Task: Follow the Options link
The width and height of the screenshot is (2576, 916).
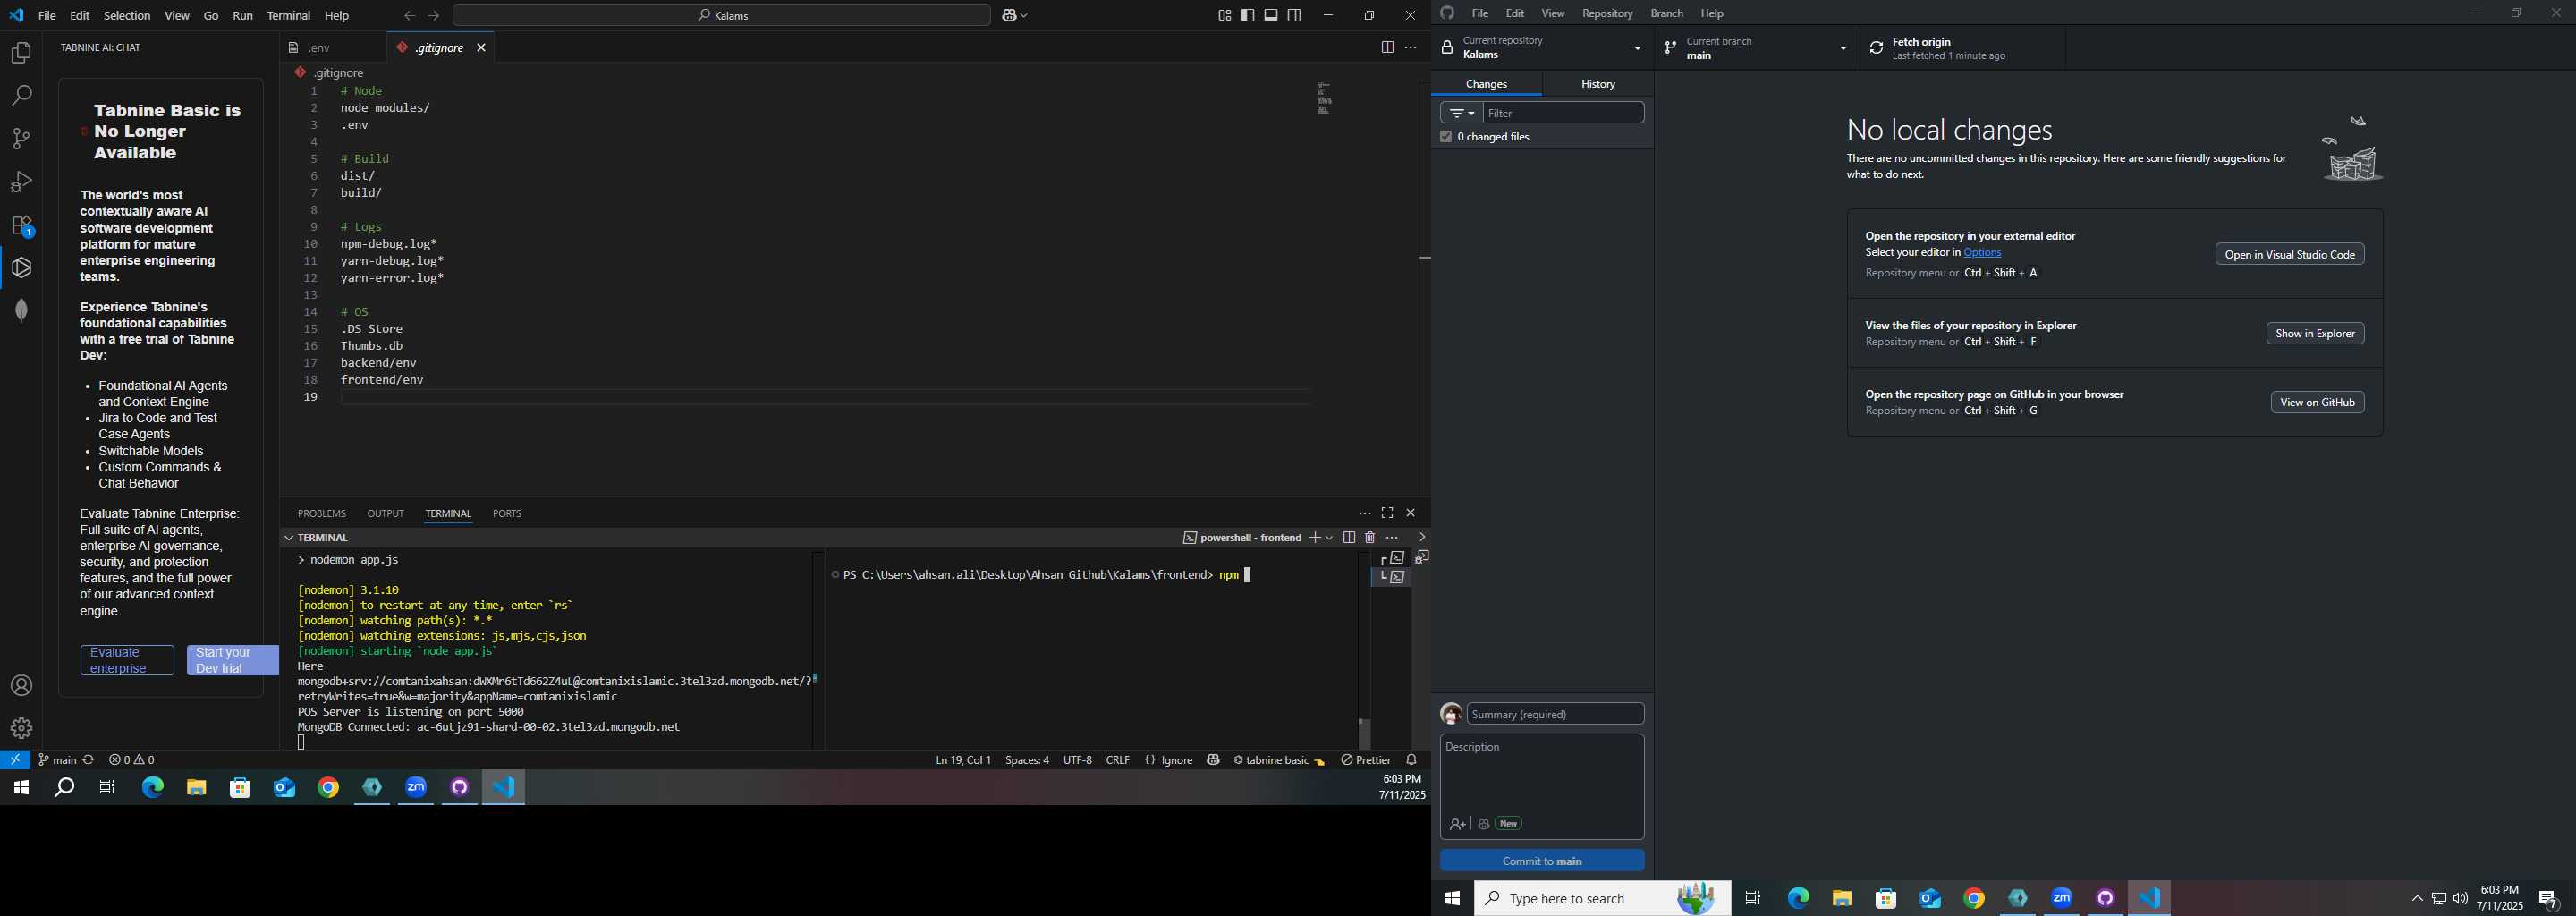Action: click(x=1982, y=253)
